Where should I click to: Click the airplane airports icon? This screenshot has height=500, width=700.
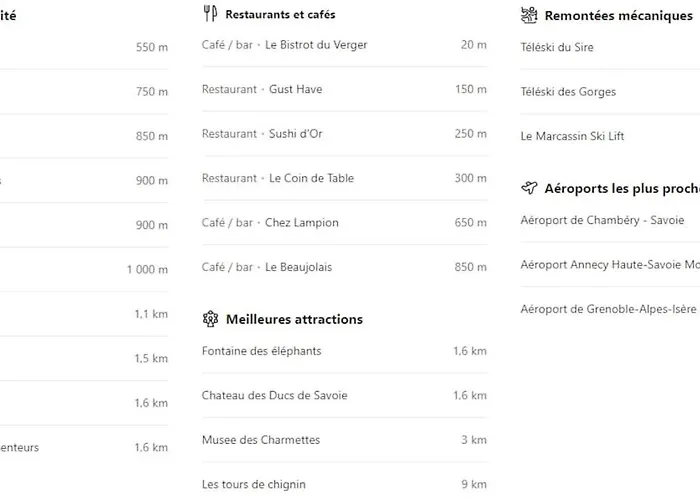529,188
